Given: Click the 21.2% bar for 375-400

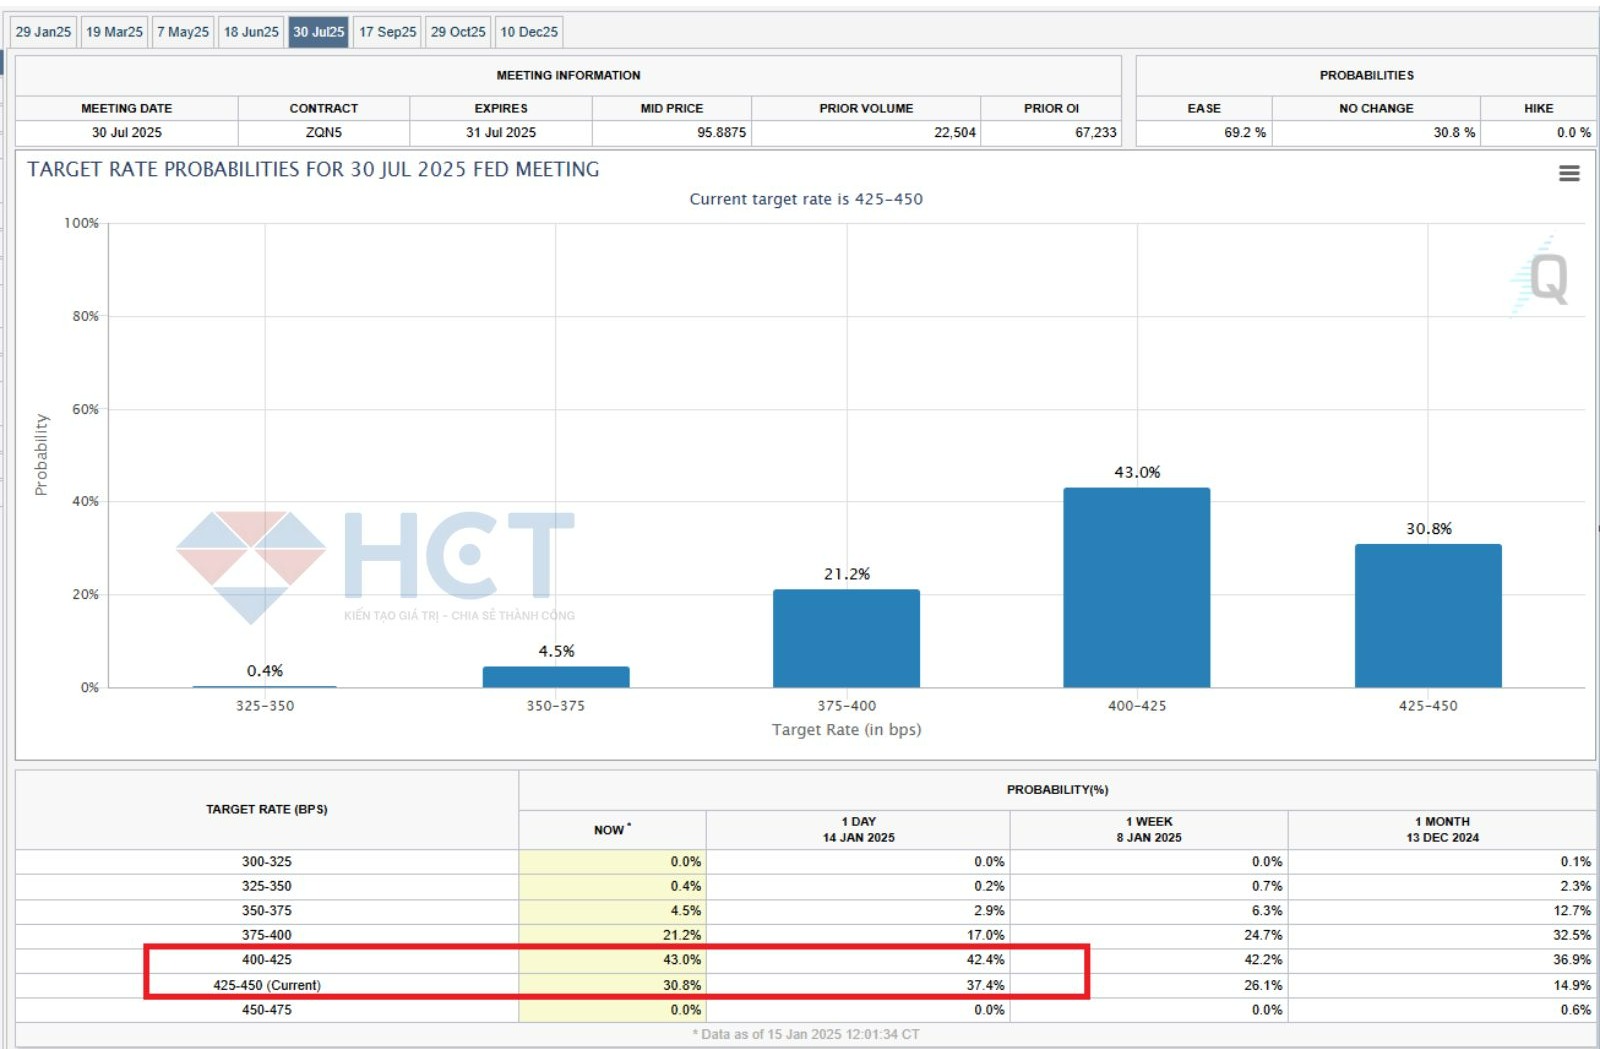Looking at the screenshot, I should (x=846, y=638).
